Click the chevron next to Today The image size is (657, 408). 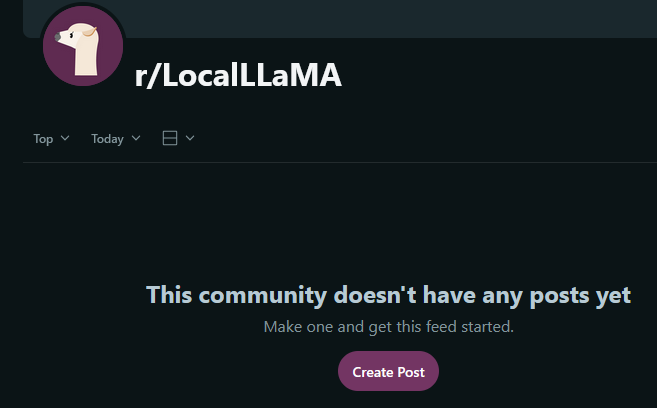point(136,138)
